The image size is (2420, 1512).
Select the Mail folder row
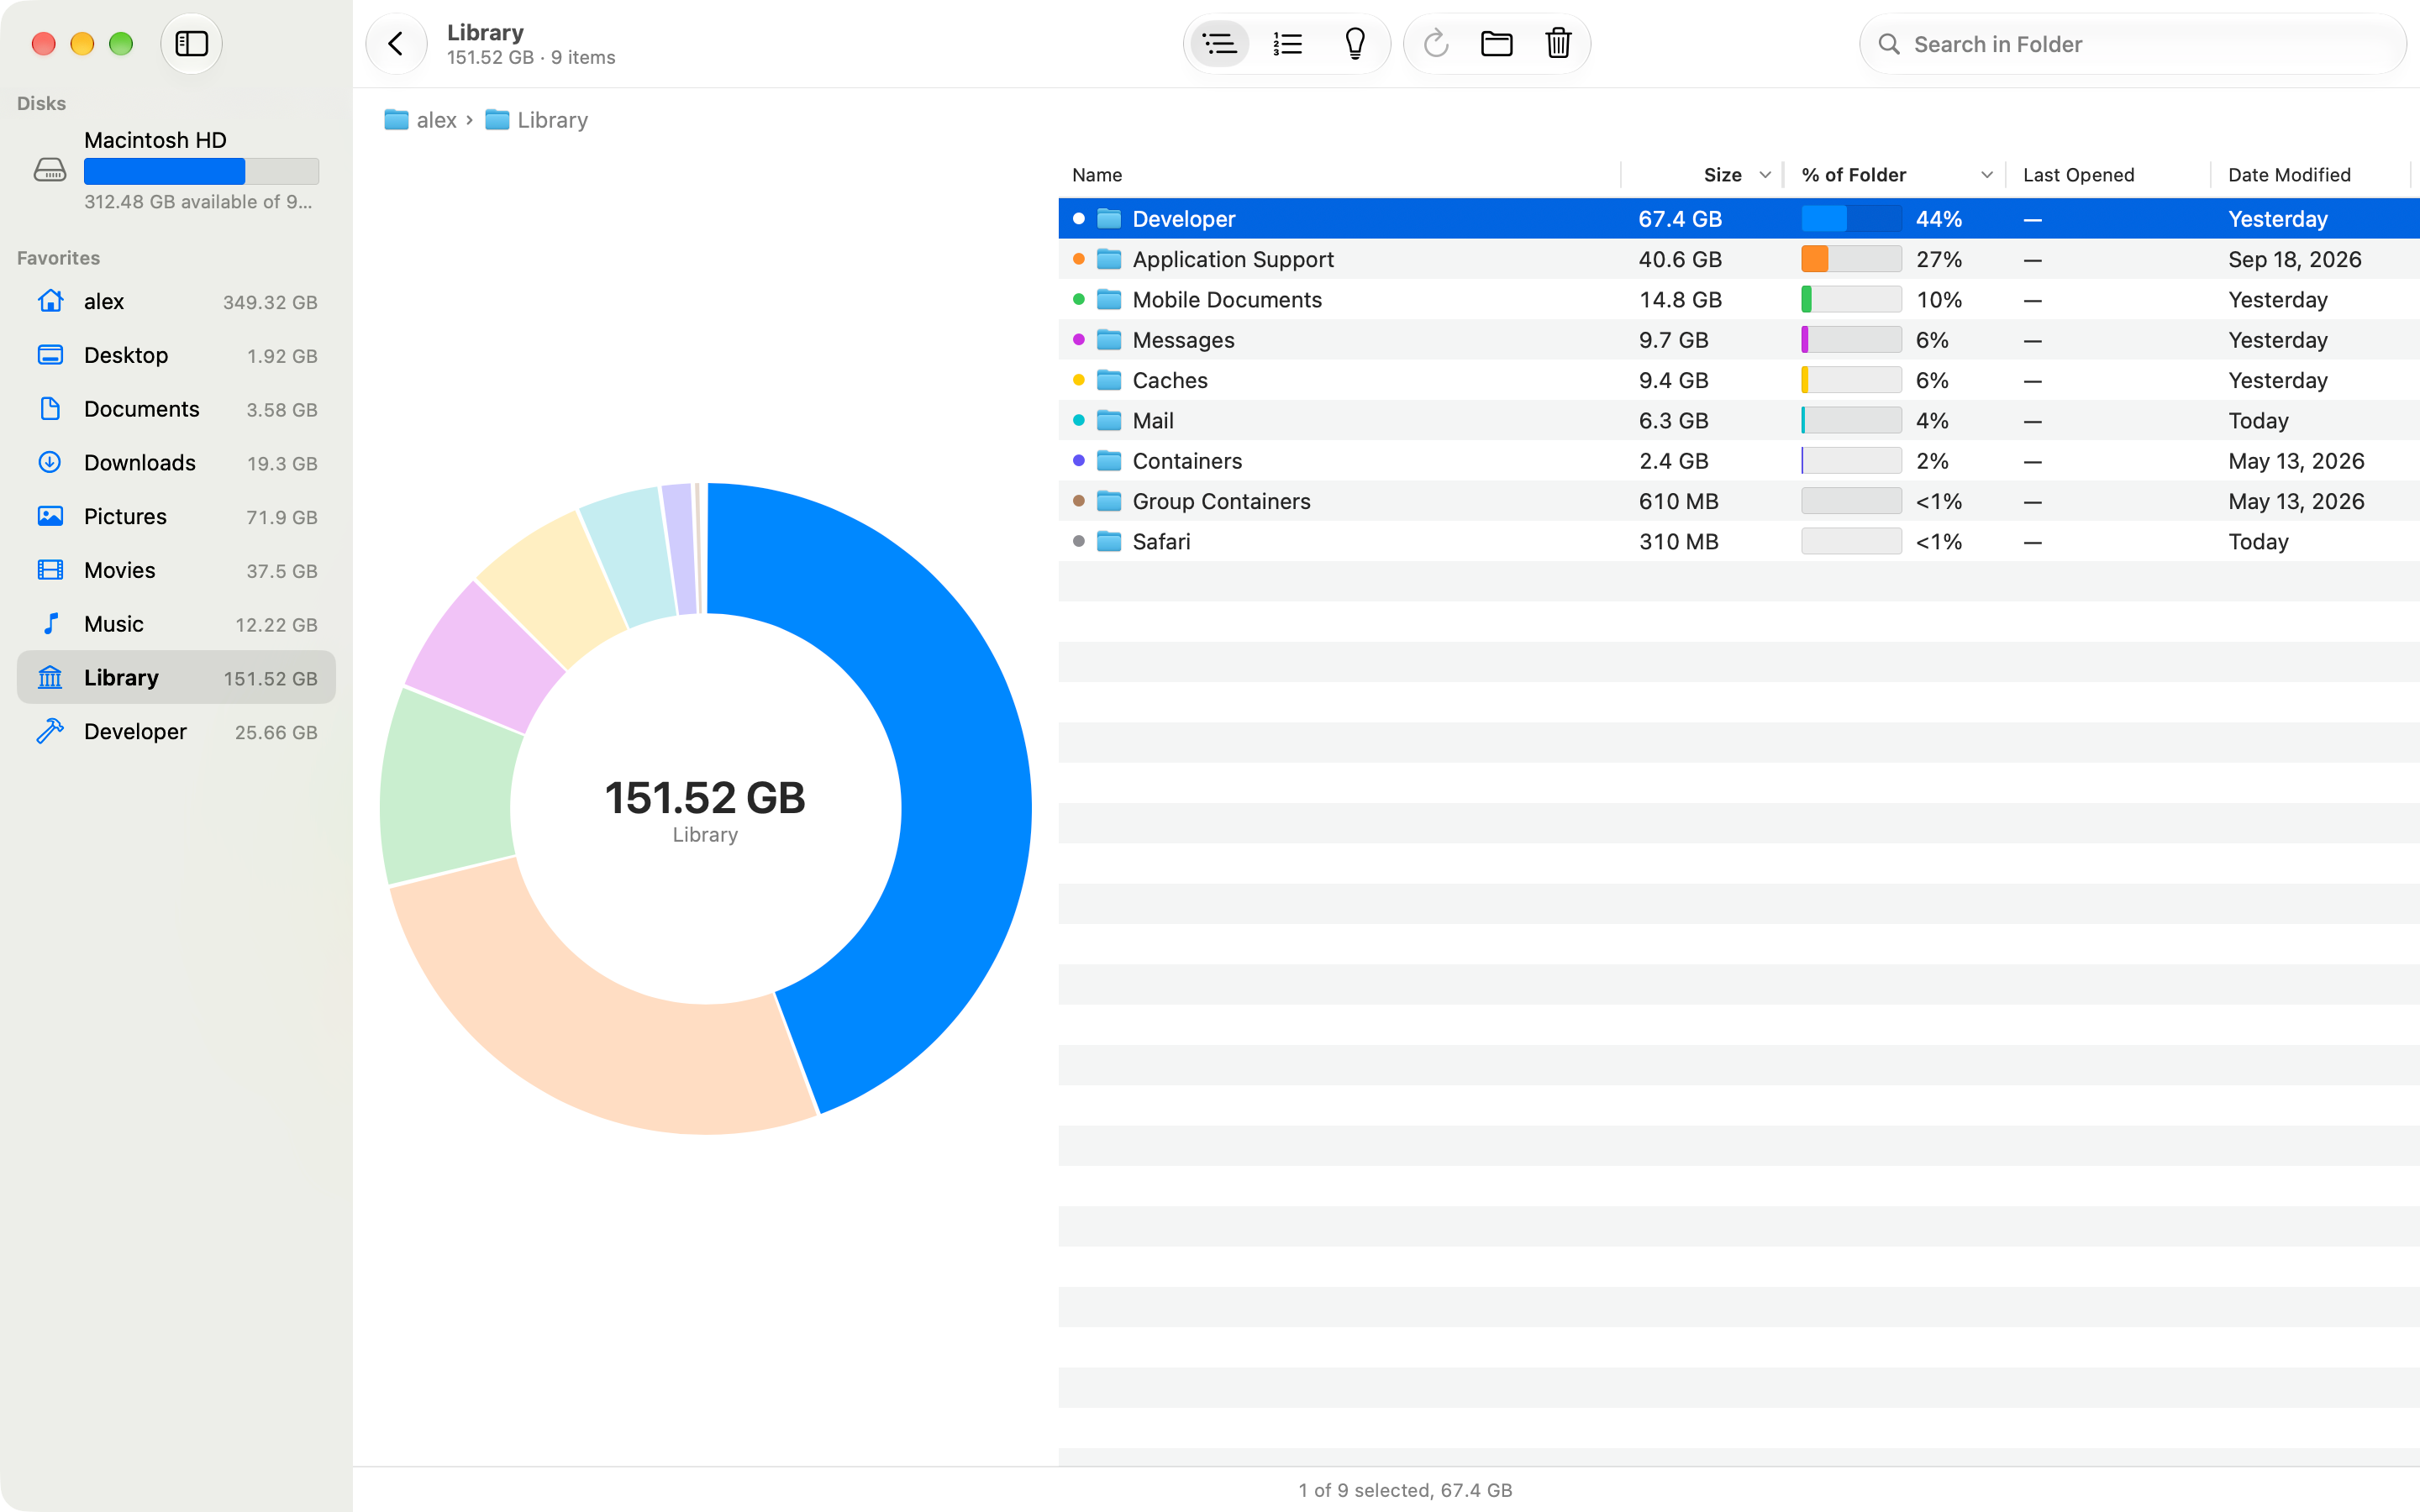(1739, 421)
